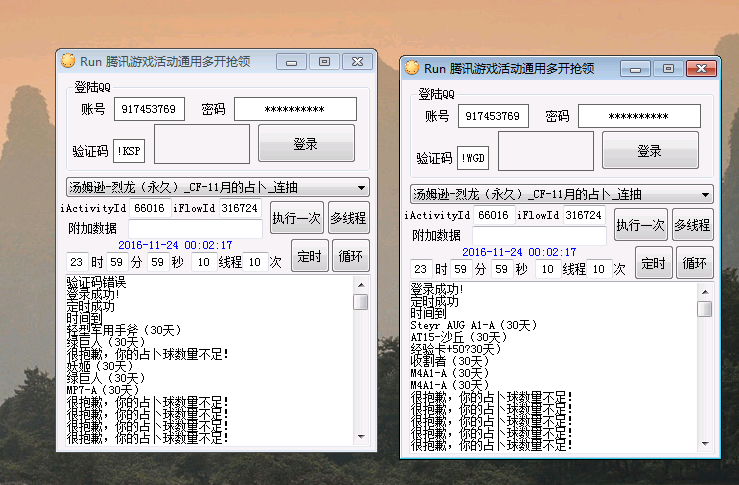Click 多线程 in the left window
This screenshot has height=485, width=739.
[349, 218]
